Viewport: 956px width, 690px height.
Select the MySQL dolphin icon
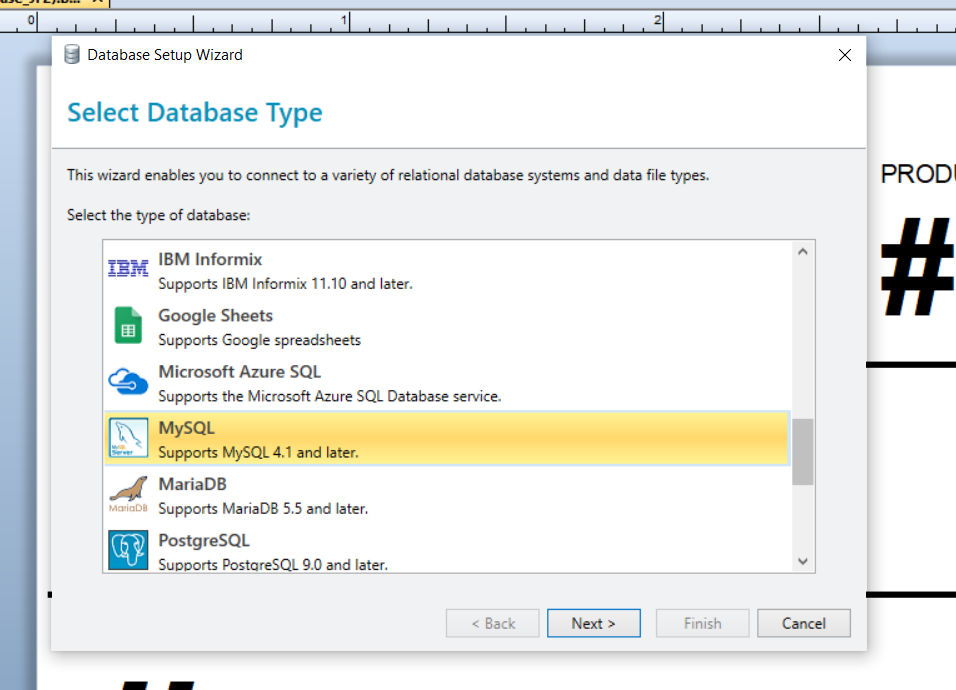128,438
